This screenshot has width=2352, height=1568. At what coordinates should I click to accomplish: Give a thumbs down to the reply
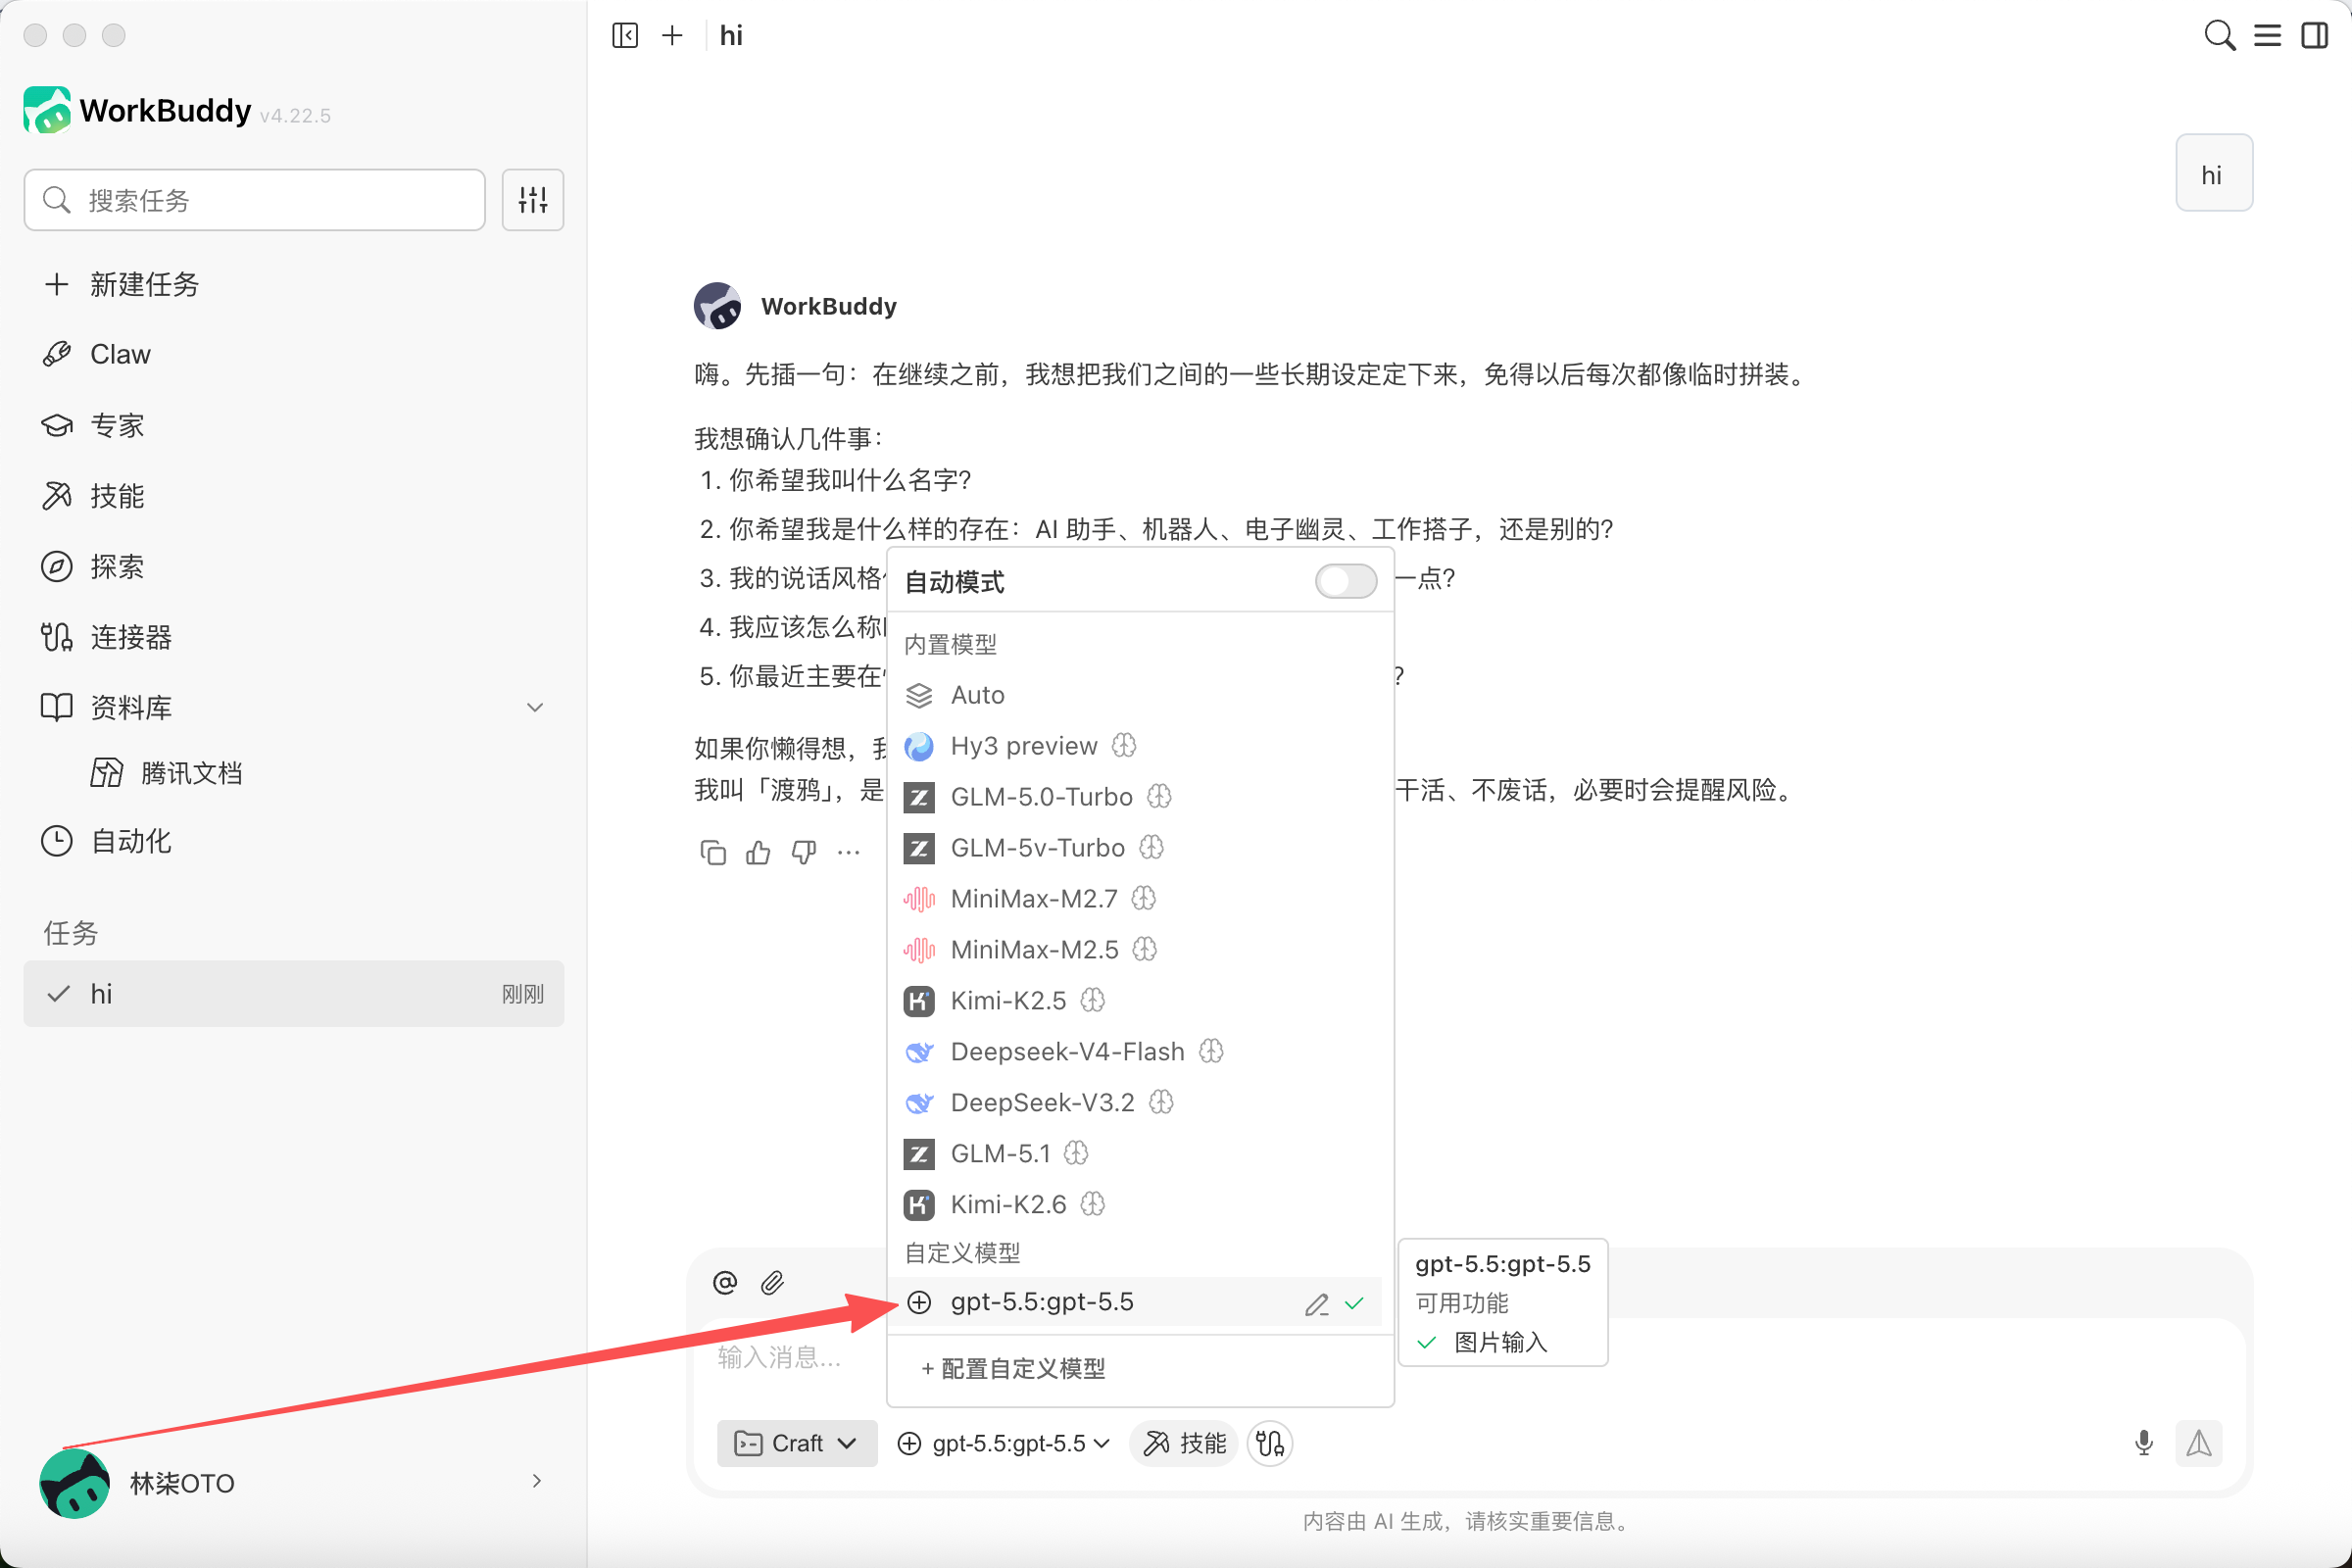[x=804, y=853]
